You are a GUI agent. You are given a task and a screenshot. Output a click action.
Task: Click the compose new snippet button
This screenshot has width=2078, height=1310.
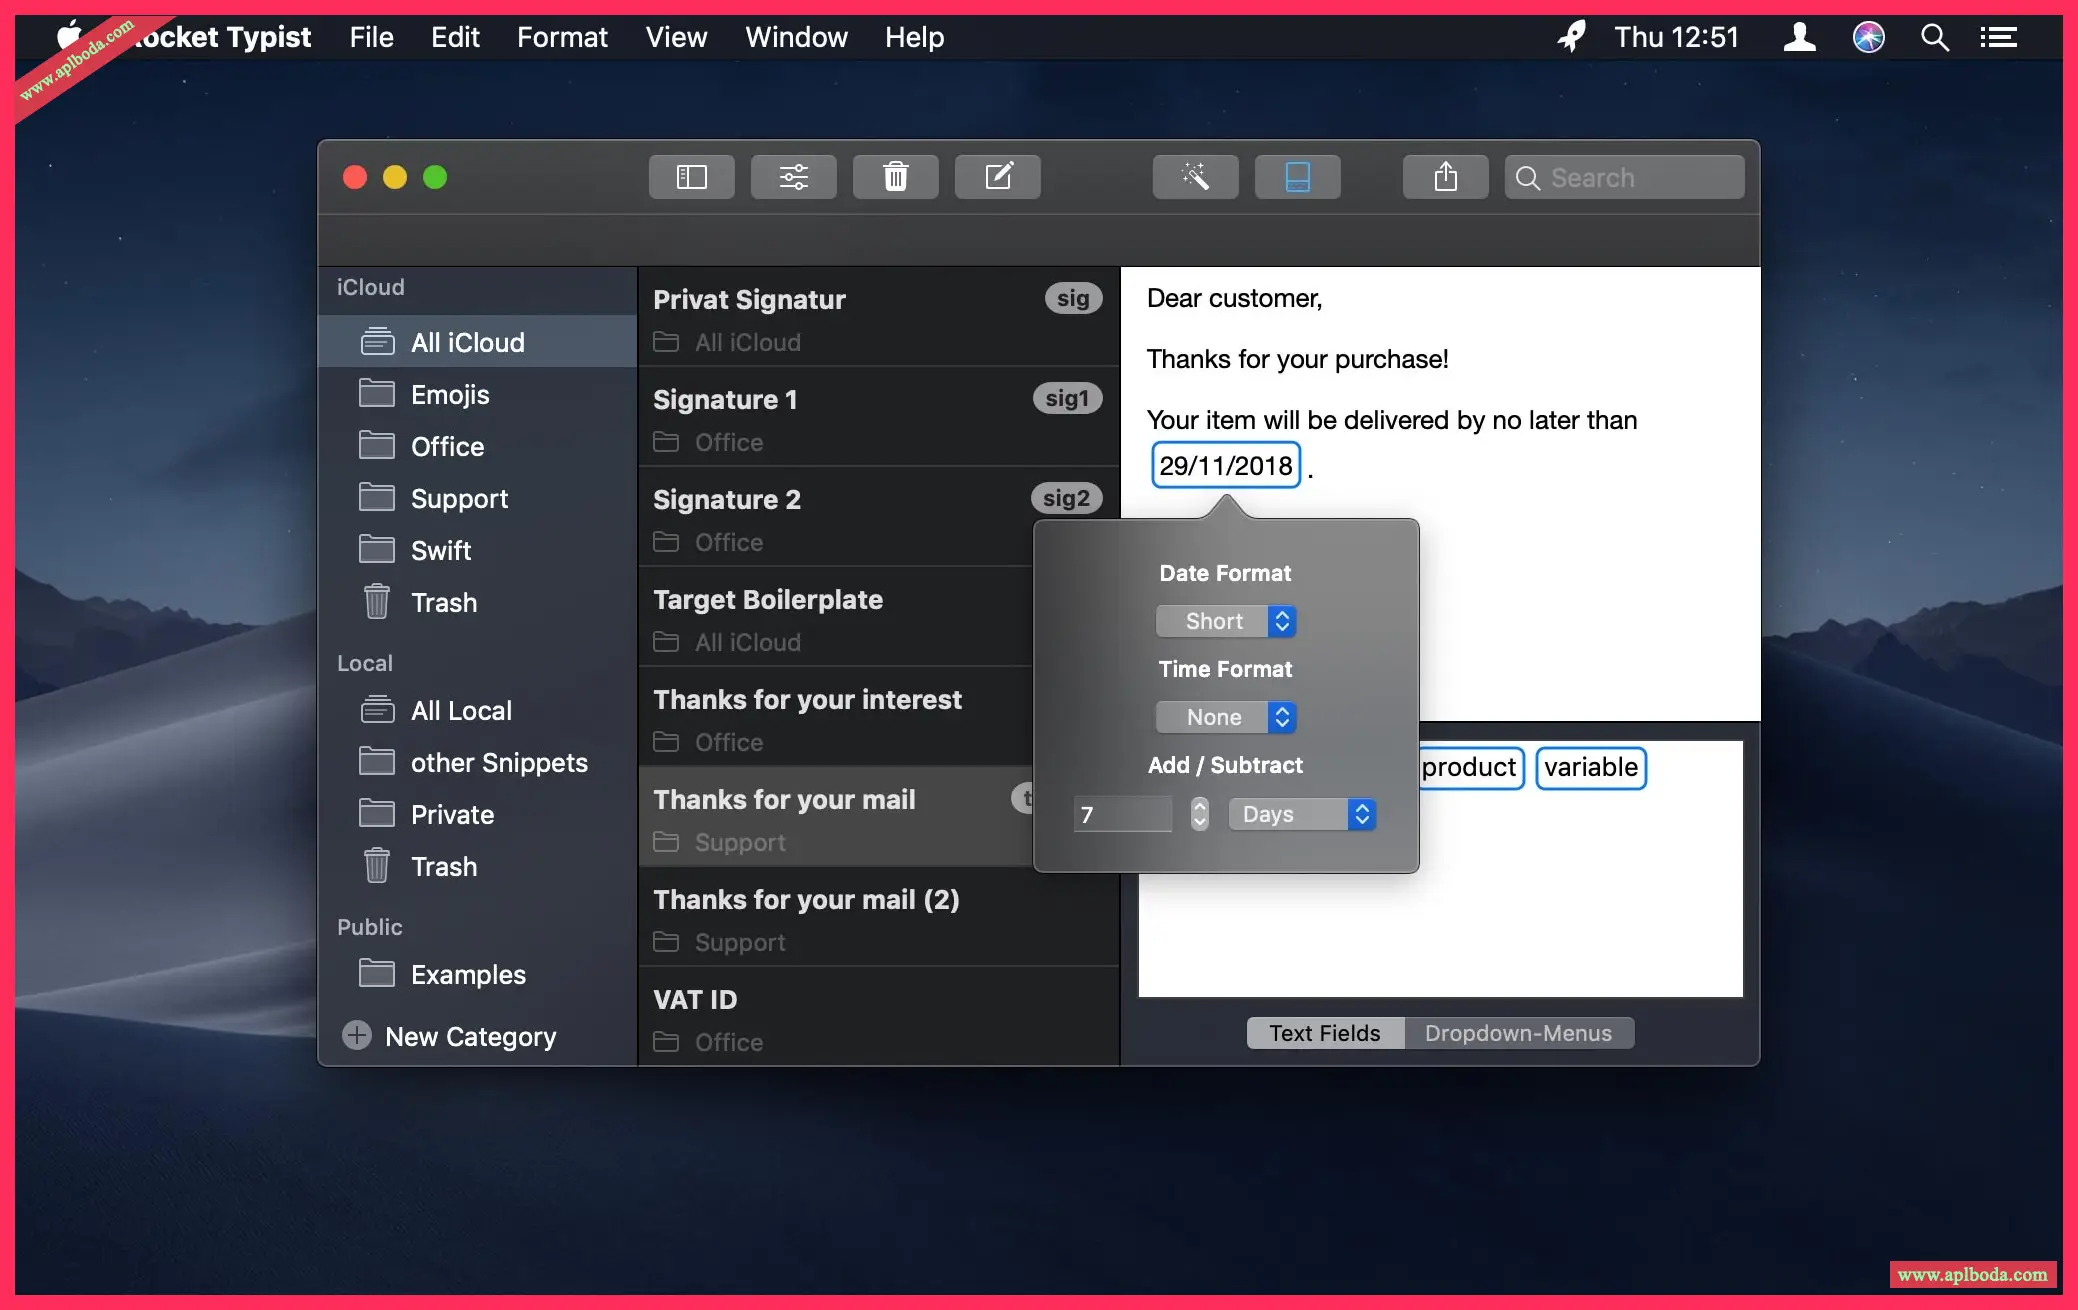click(997, 177)
